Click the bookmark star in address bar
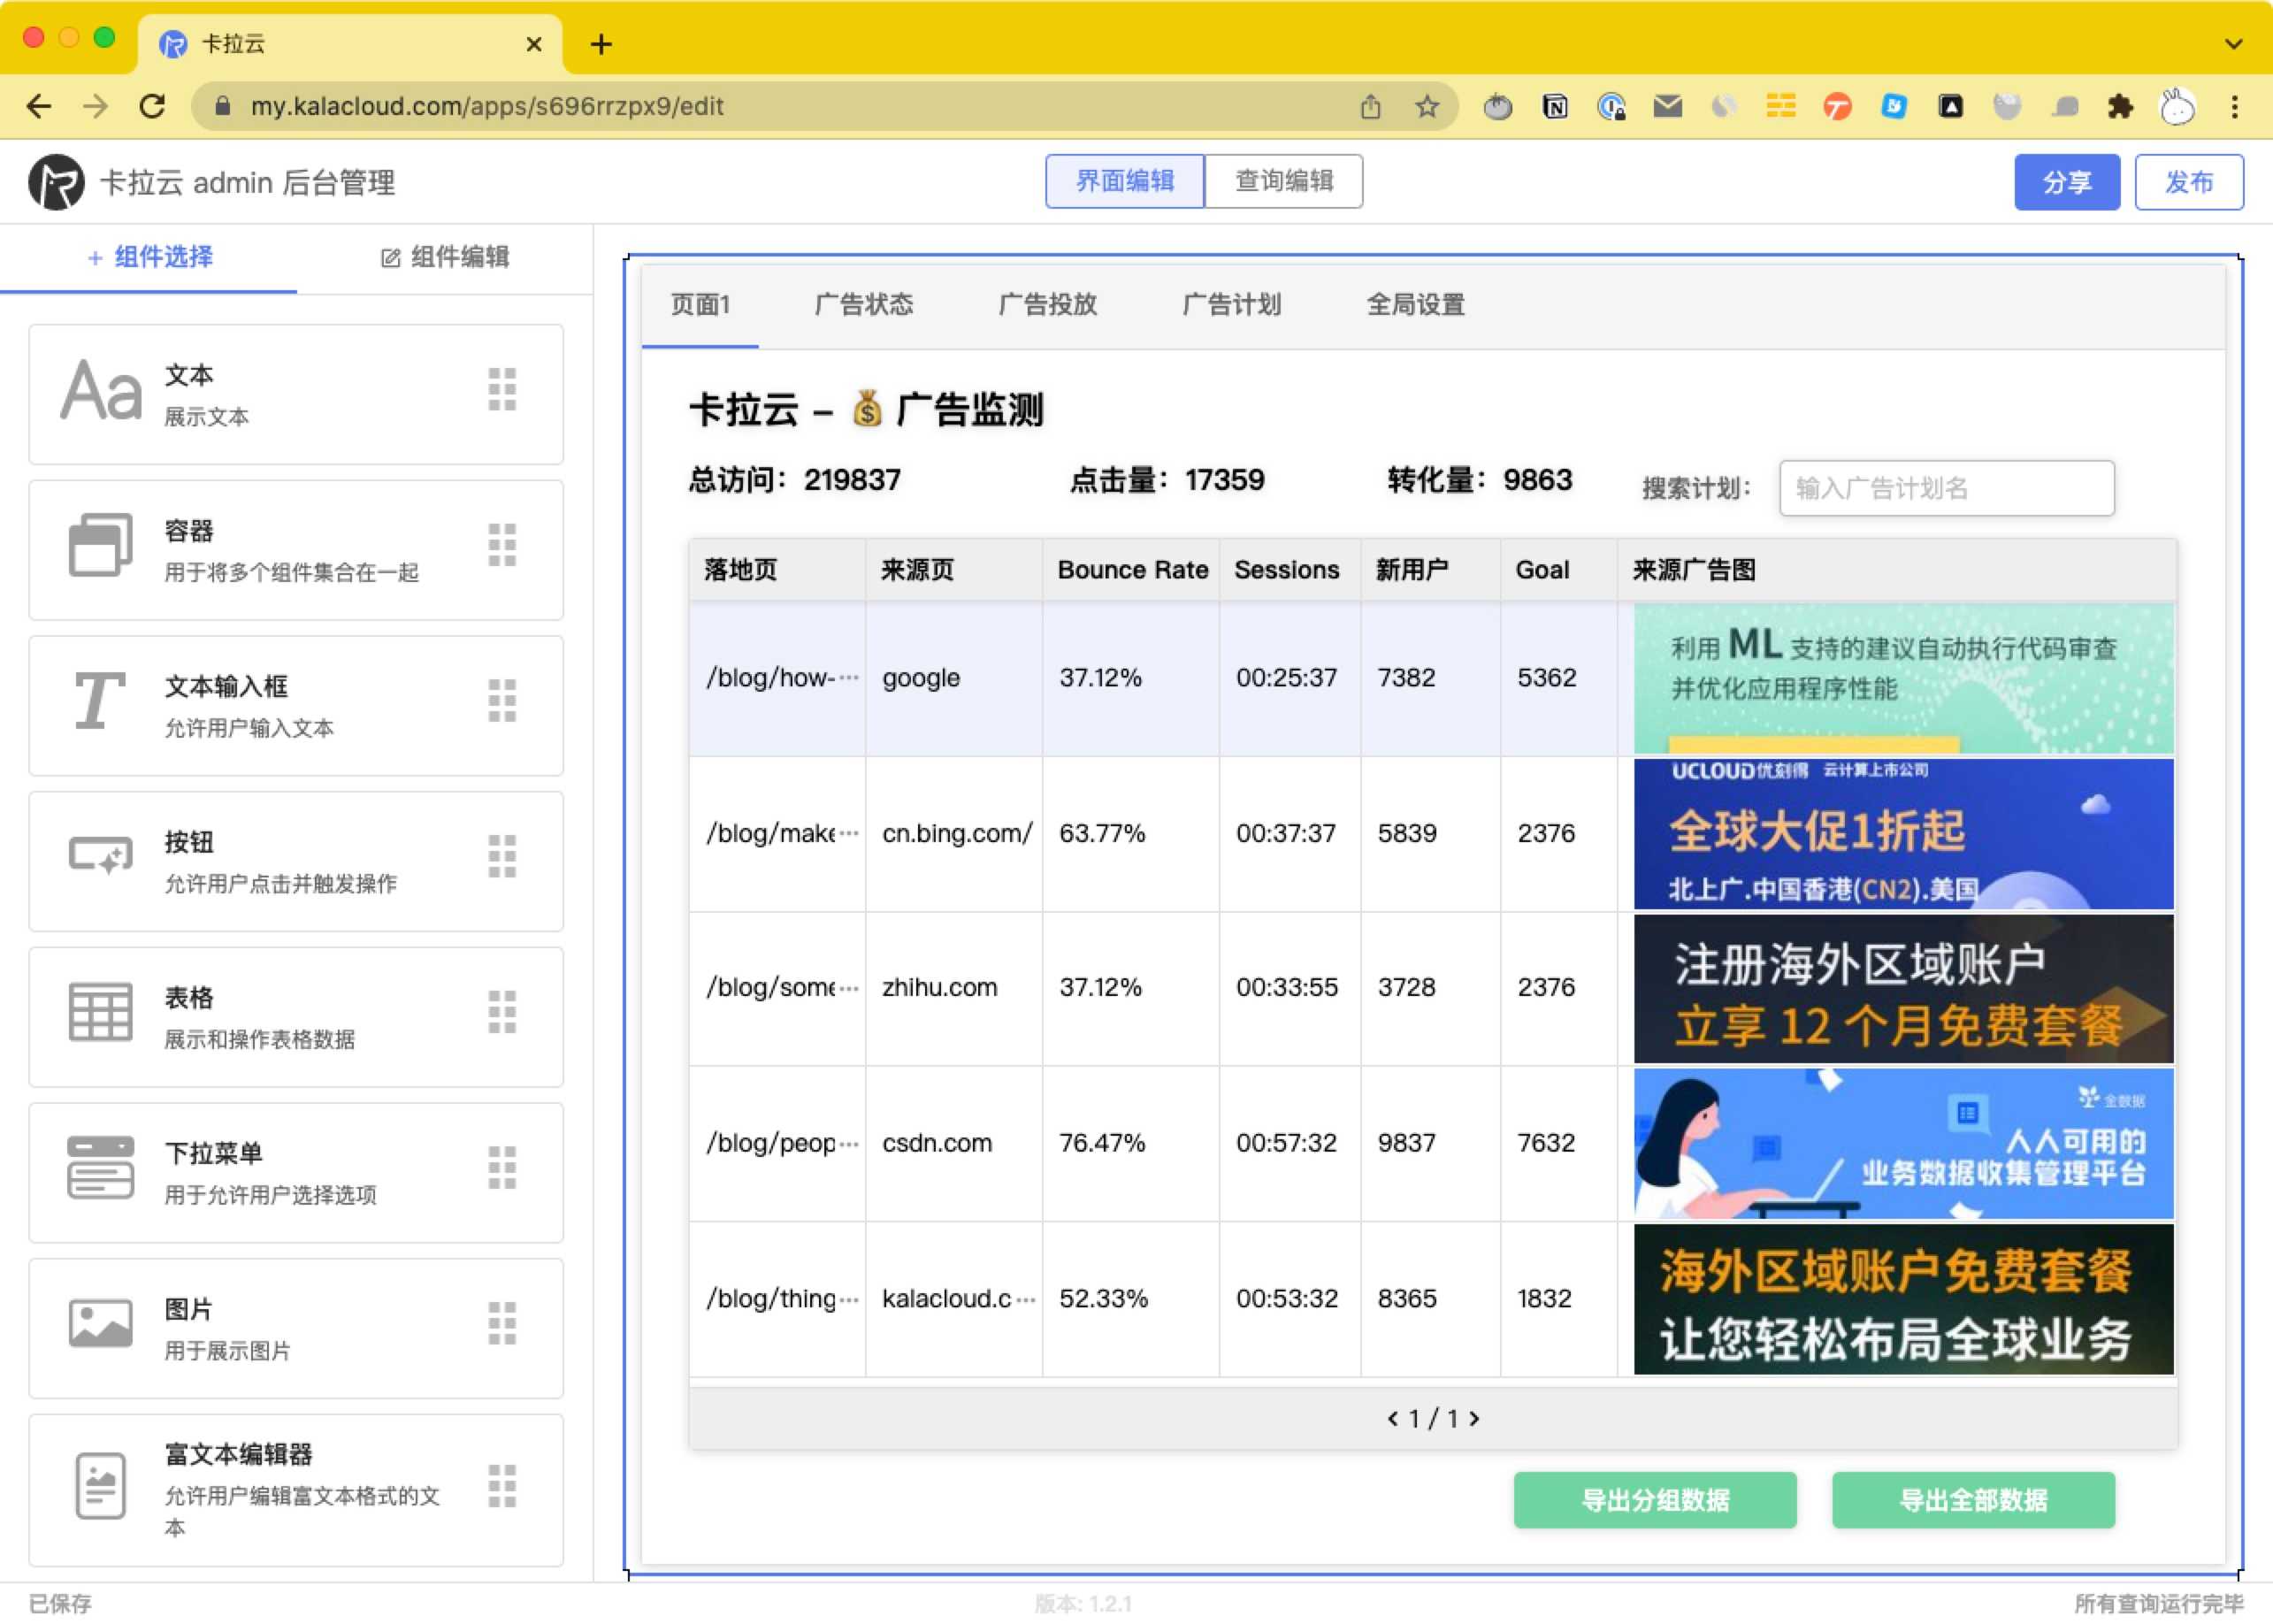The width and height of the screenshot is (2273, 1624). [1427, 106]
